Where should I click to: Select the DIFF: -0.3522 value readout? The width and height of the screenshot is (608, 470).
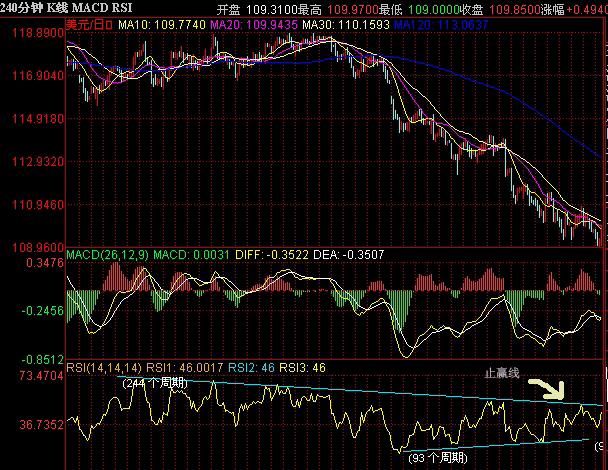272,255
